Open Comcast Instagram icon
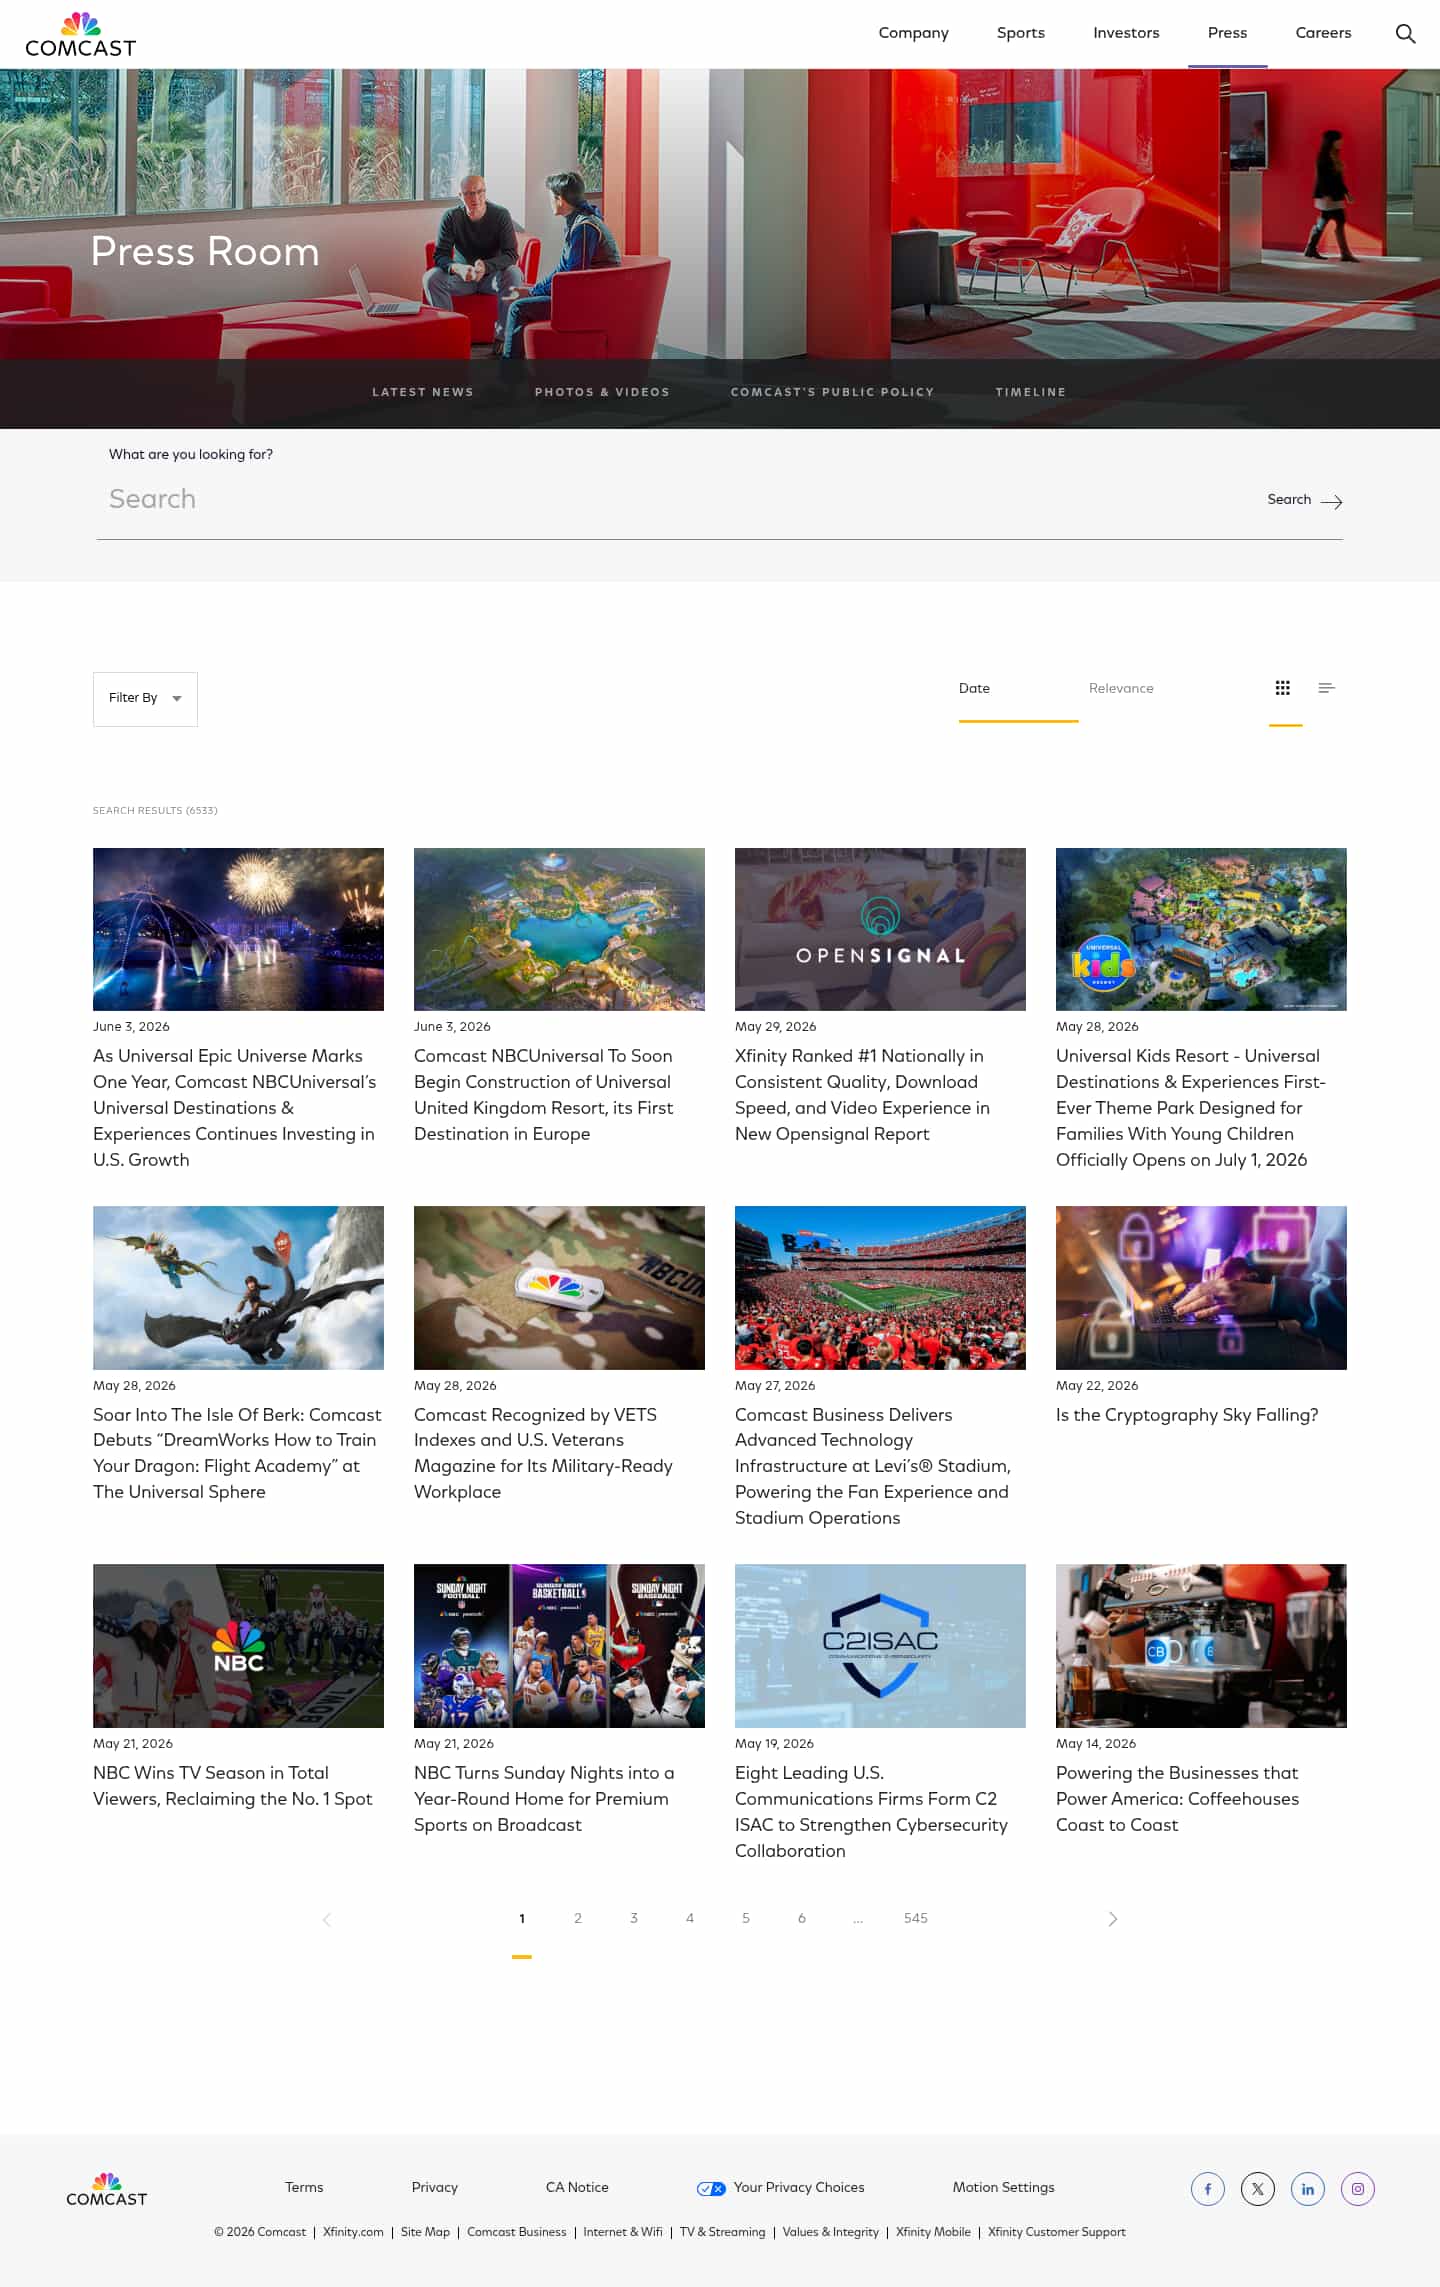The image size is (1440, 2287). tap(1358, 2189)
